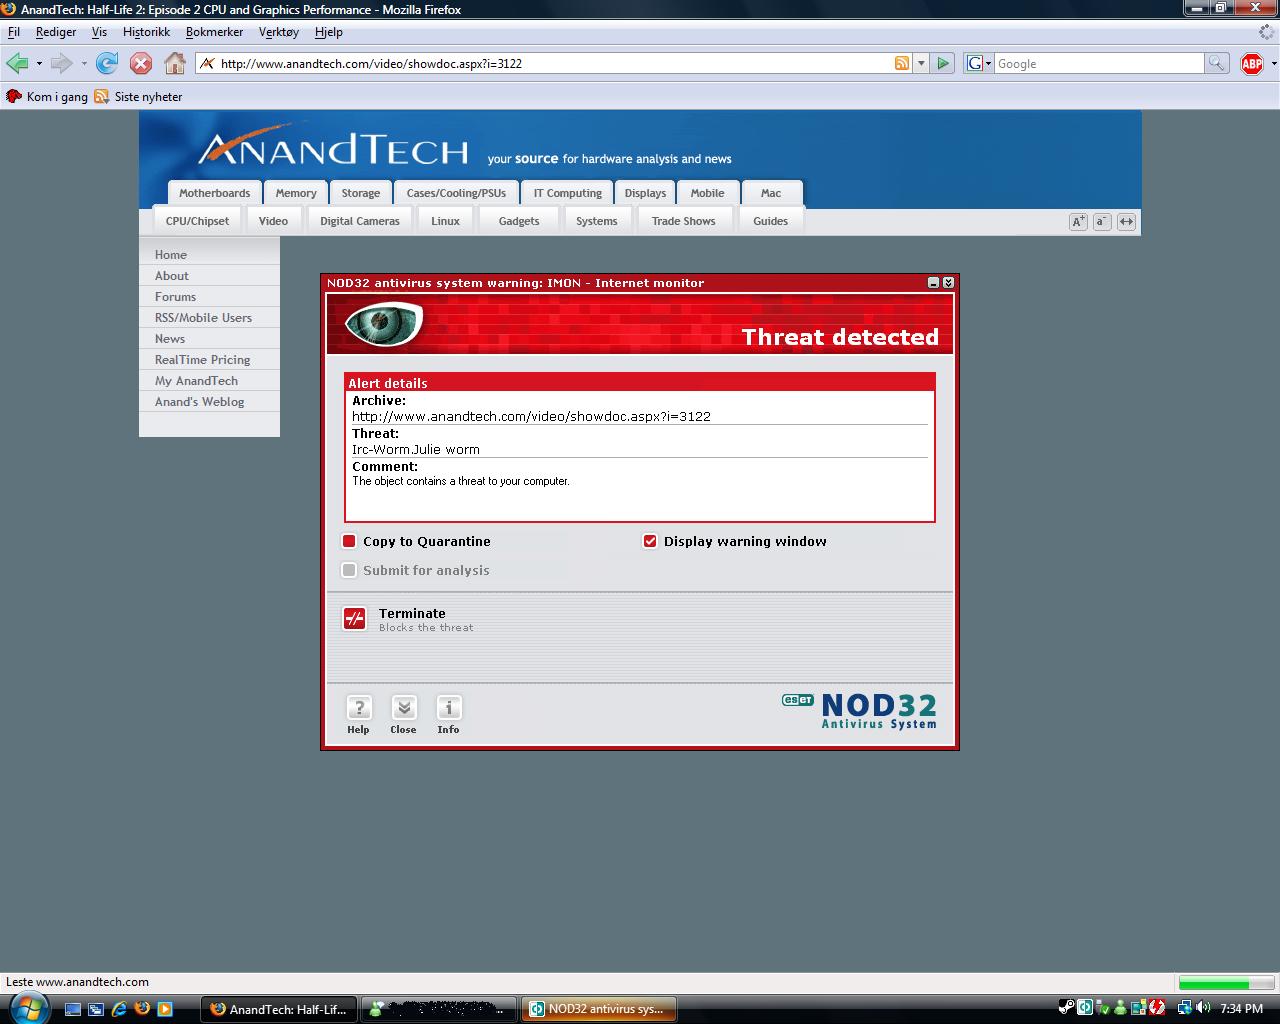The height and width of the screenshot is (1024, 1280).
Task: Select the Displays tab
Action: [x=645, y=193]
